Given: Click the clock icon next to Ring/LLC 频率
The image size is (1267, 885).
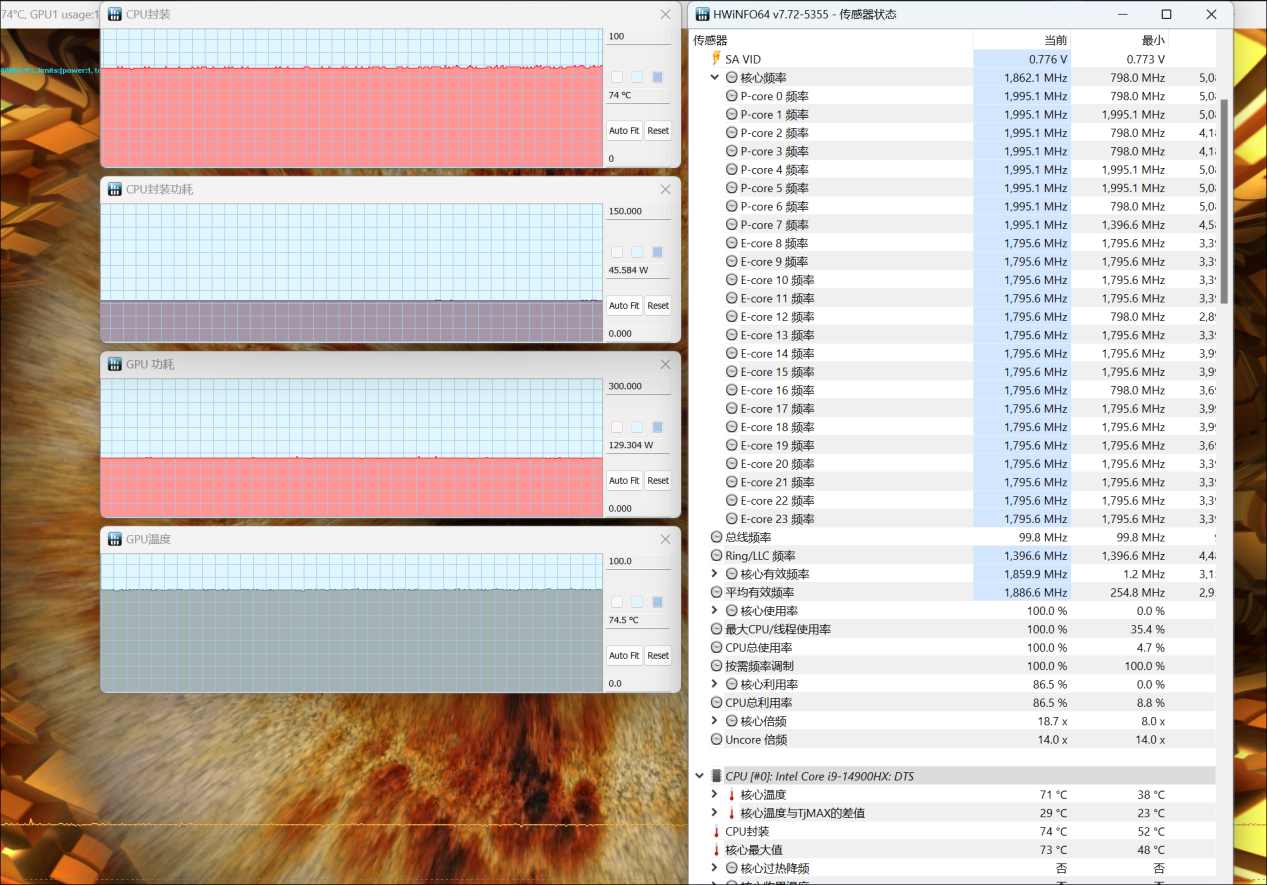Looking at the screenshot, I should pos(716,556).
